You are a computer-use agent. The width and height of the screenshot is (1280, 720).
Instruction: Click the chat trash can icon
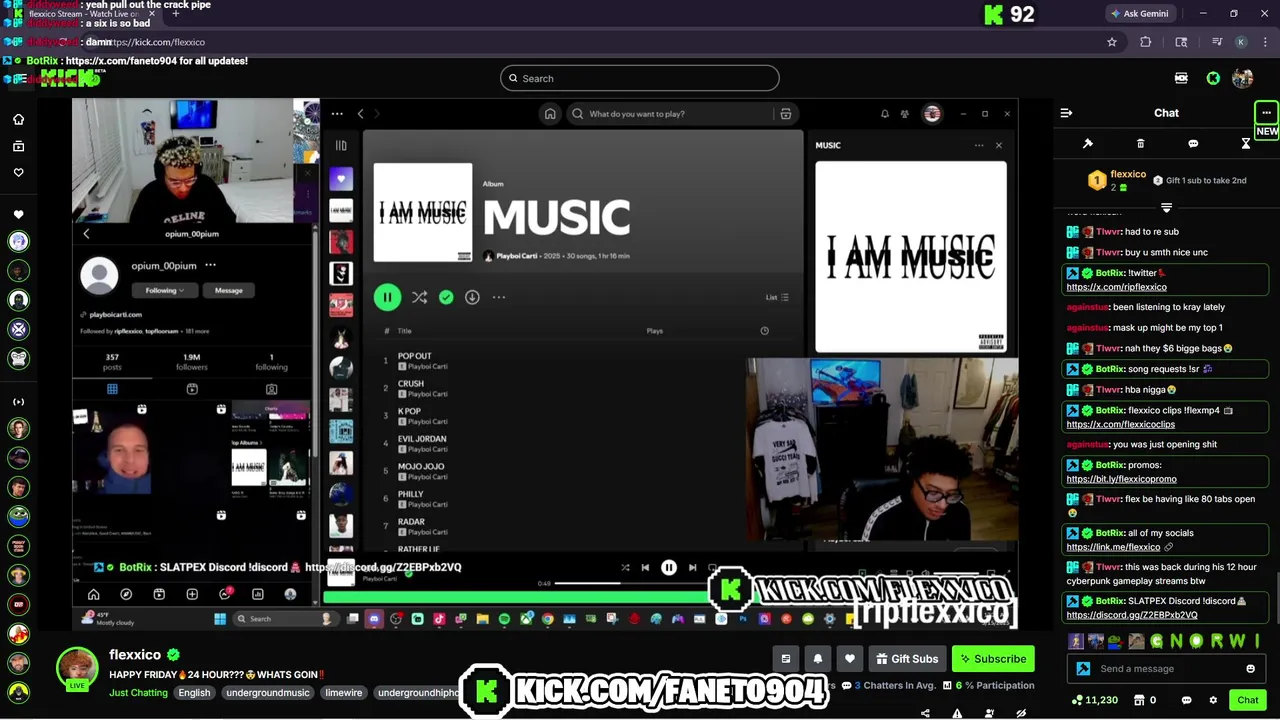click(1140, 144)
